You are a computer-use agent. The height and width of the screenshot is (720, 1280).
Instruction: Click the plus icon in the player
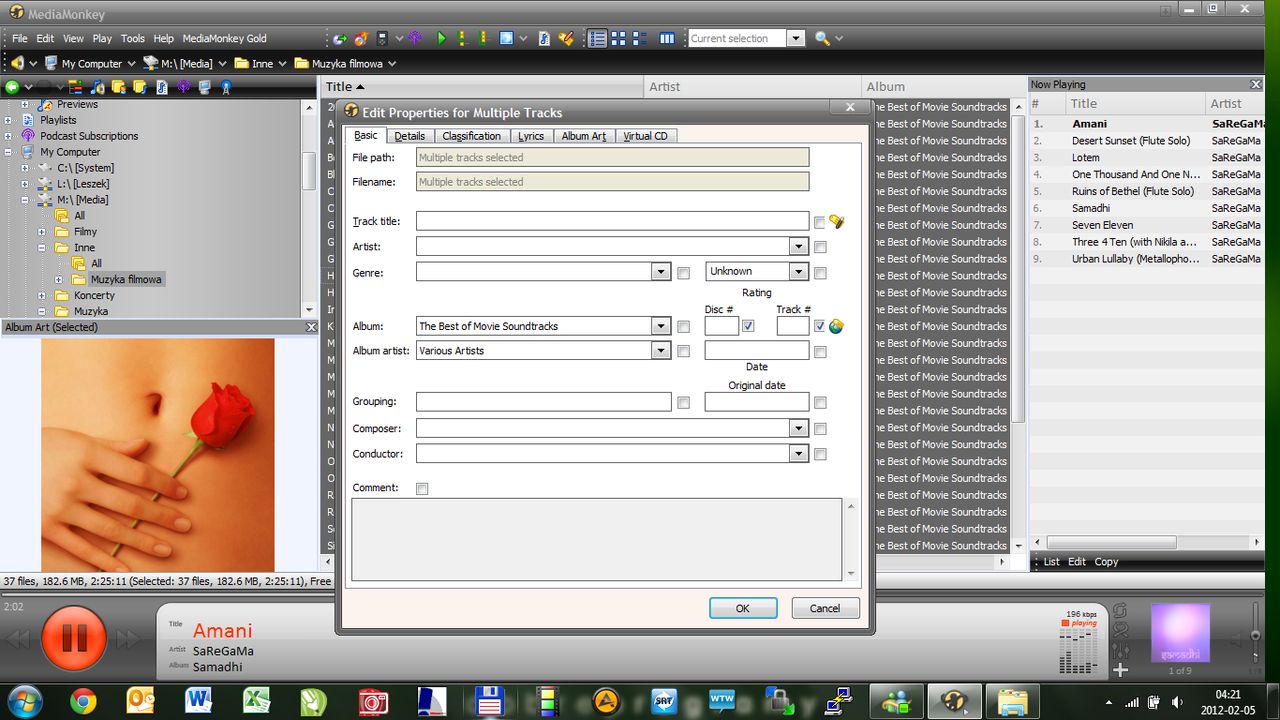coord(1121,670)
